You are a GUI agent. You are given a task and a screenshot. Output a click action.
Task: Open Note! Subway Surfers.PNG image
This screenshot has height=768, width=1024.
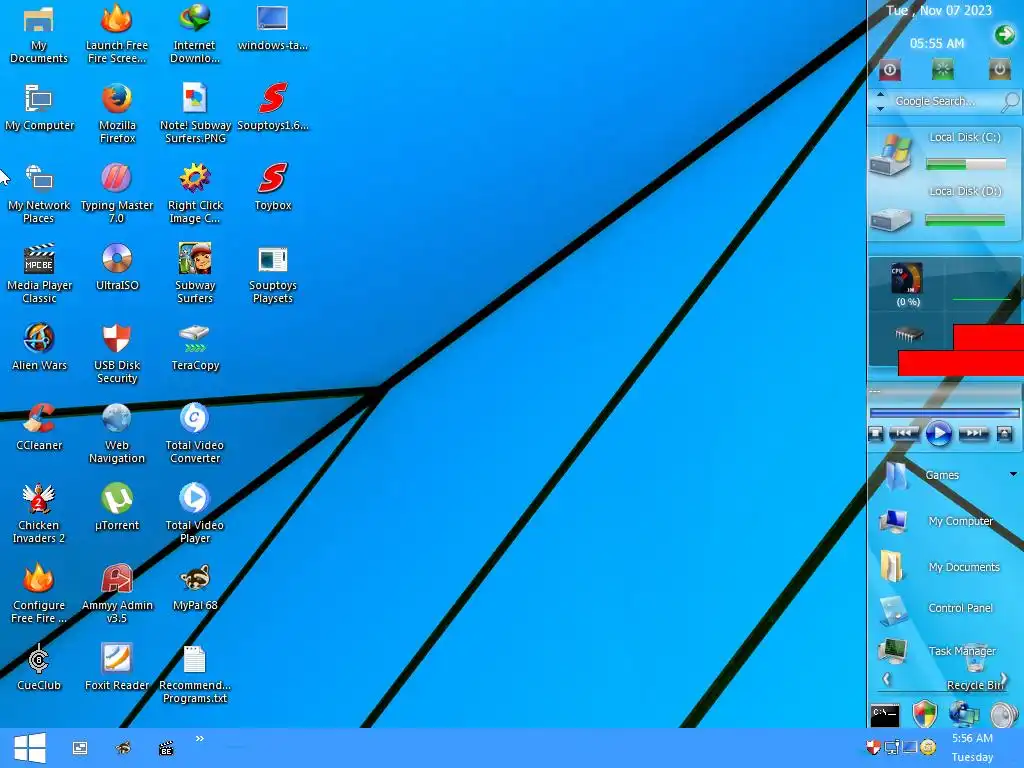(195, 114)
